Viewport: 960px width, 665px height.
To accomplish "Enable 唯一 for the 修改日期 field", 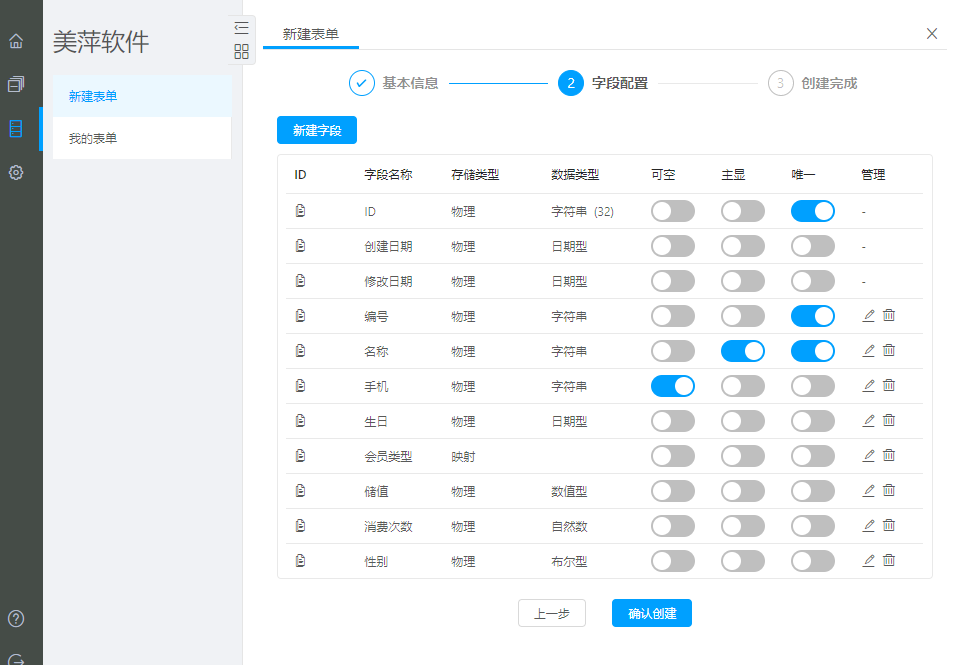I will pos(812,281).
